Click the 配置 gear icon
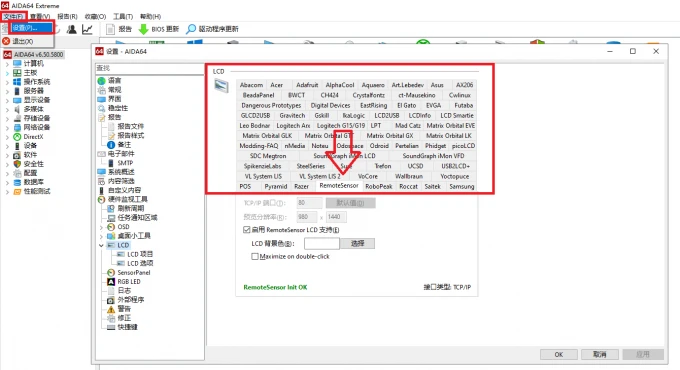 pos(17,173)
